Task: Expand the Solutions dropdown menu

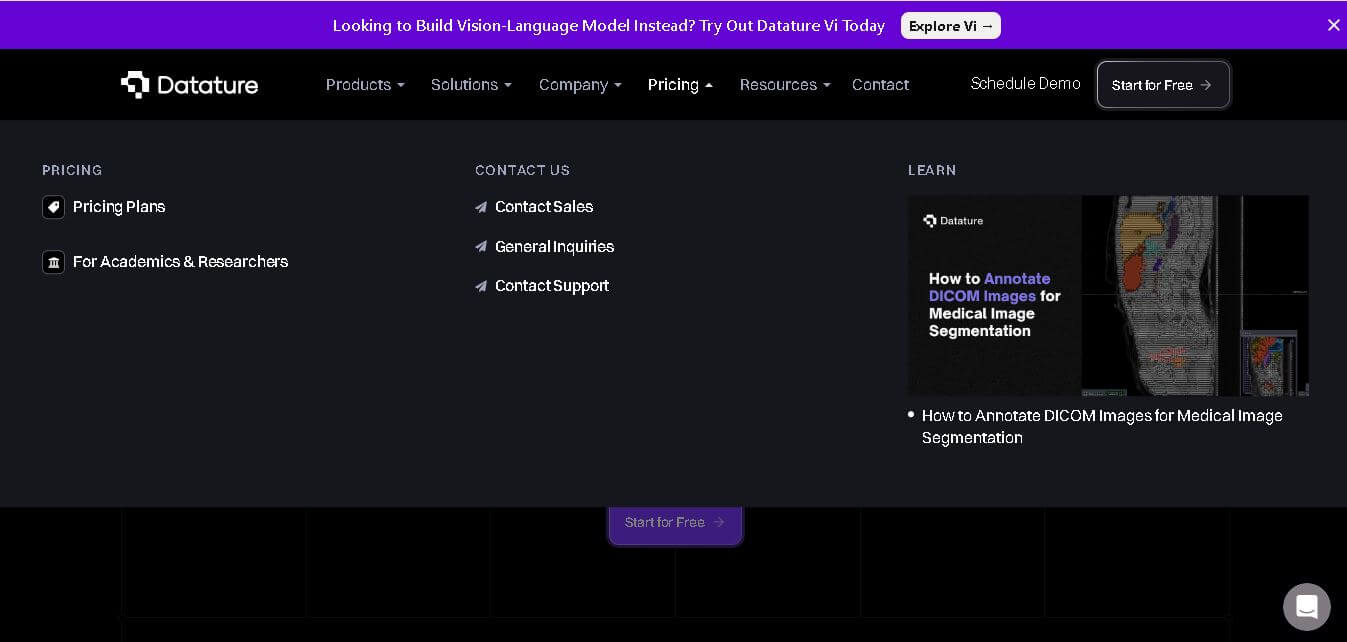Action: [x=471, y=85]
